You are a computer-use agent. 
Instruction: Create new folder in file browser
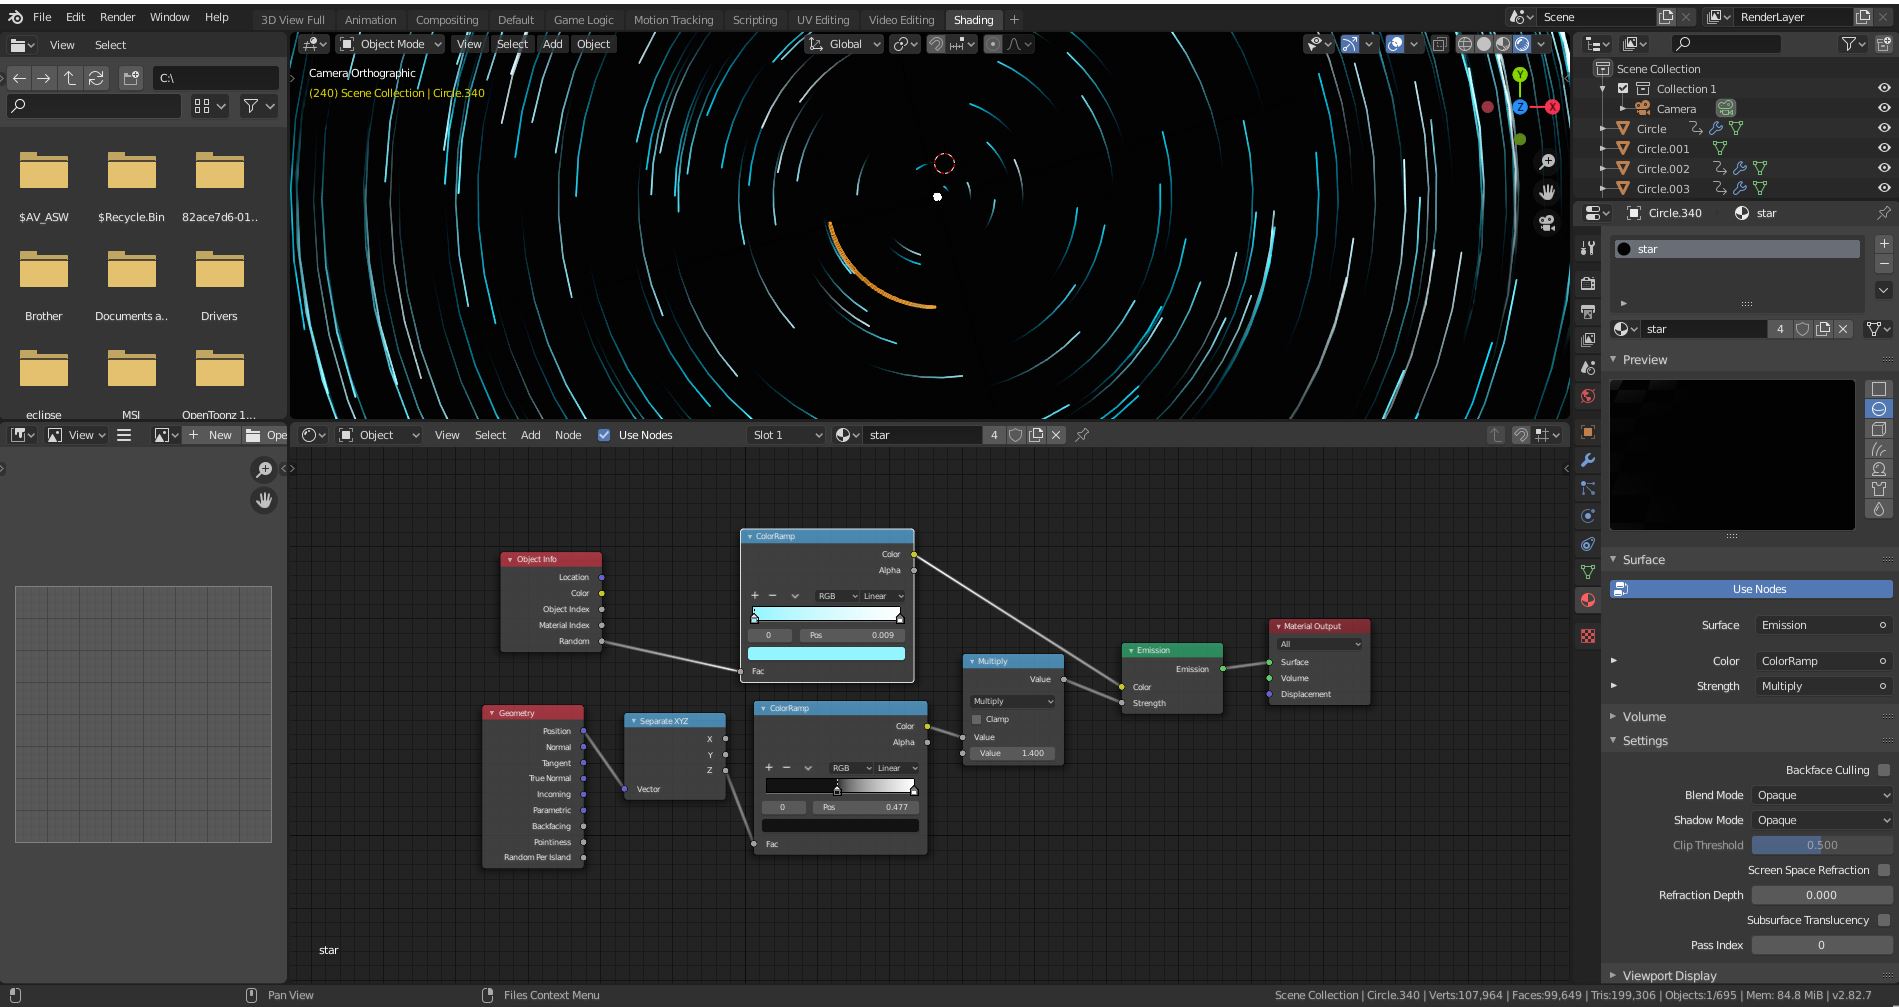130,78
